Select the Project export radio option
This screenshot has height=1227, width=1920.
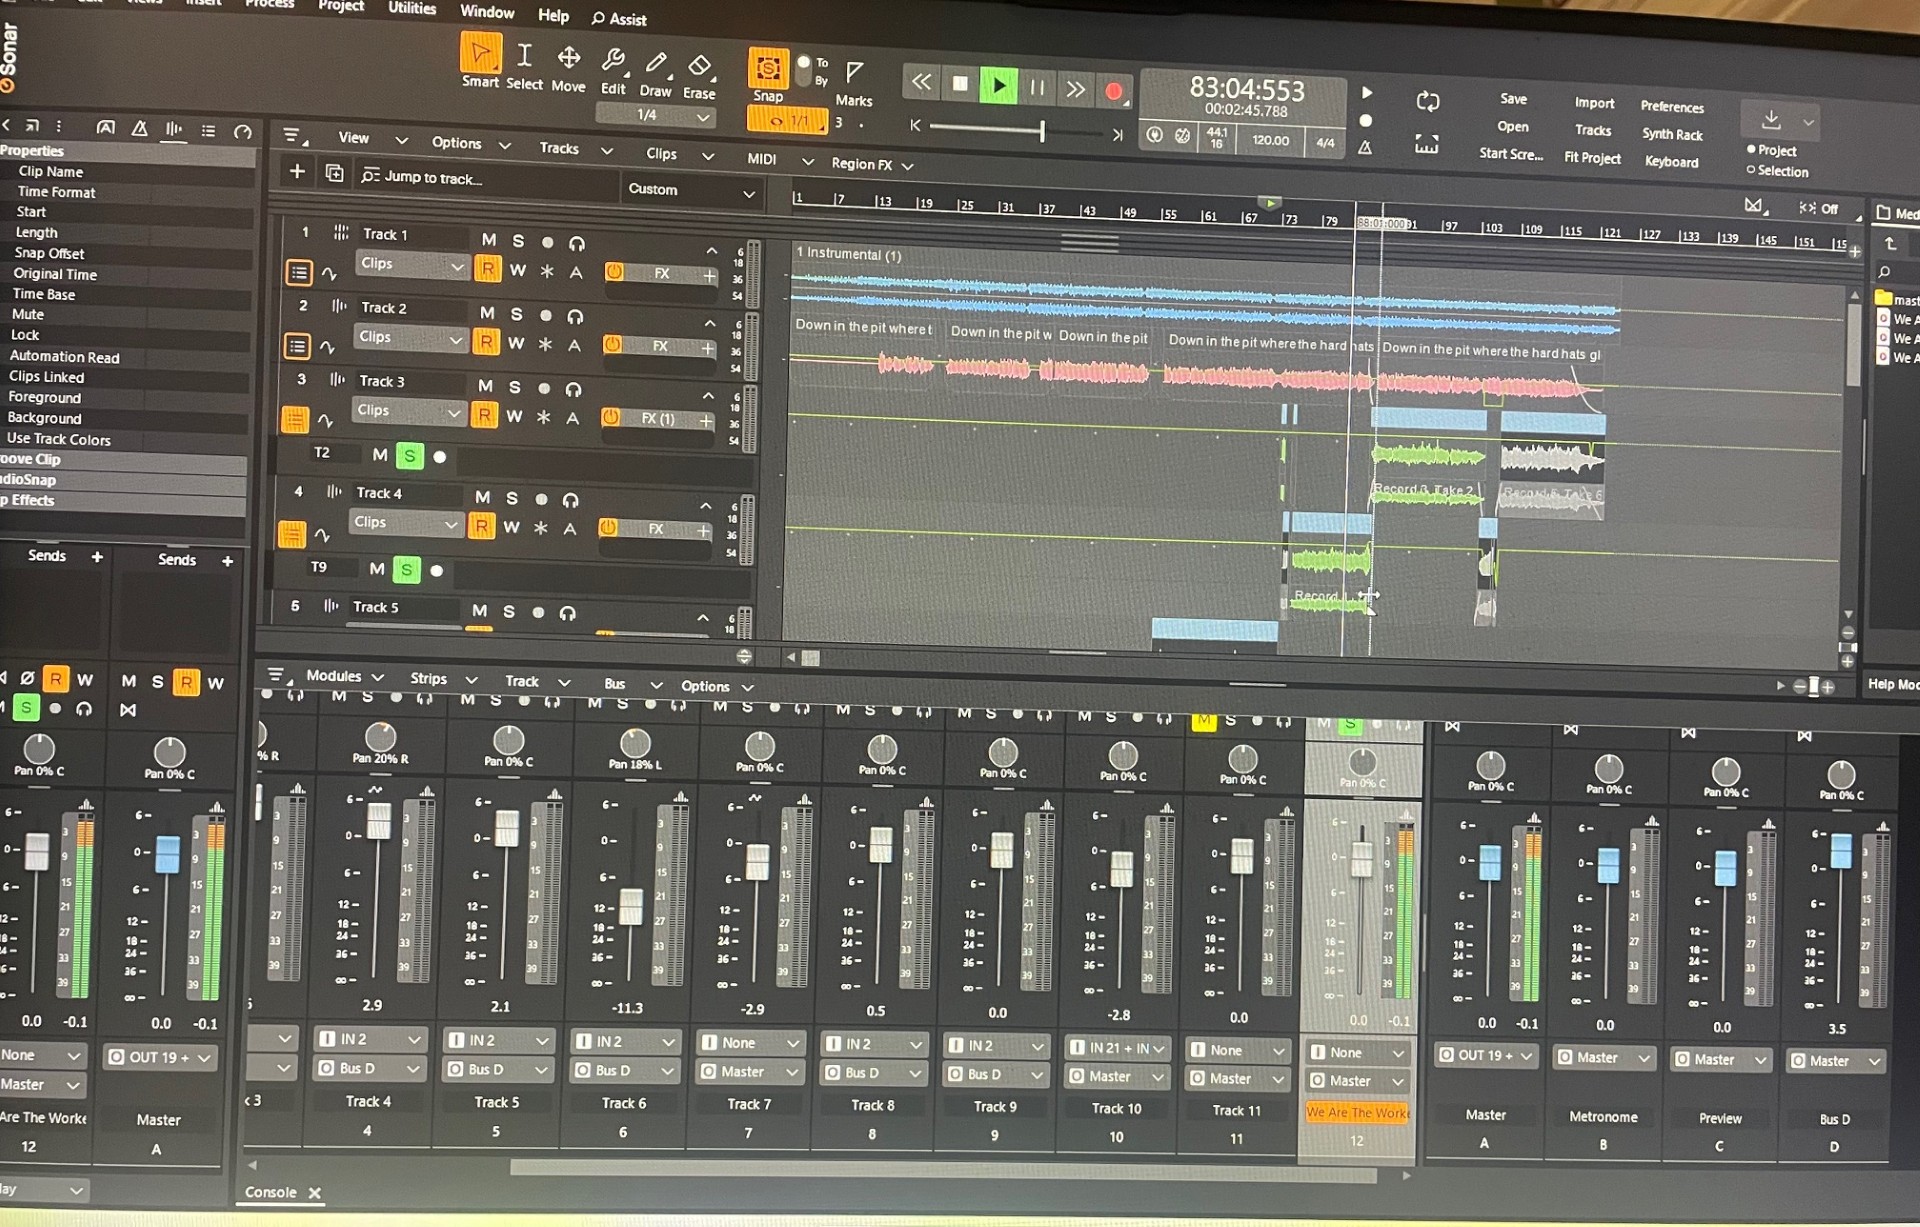1771,150
